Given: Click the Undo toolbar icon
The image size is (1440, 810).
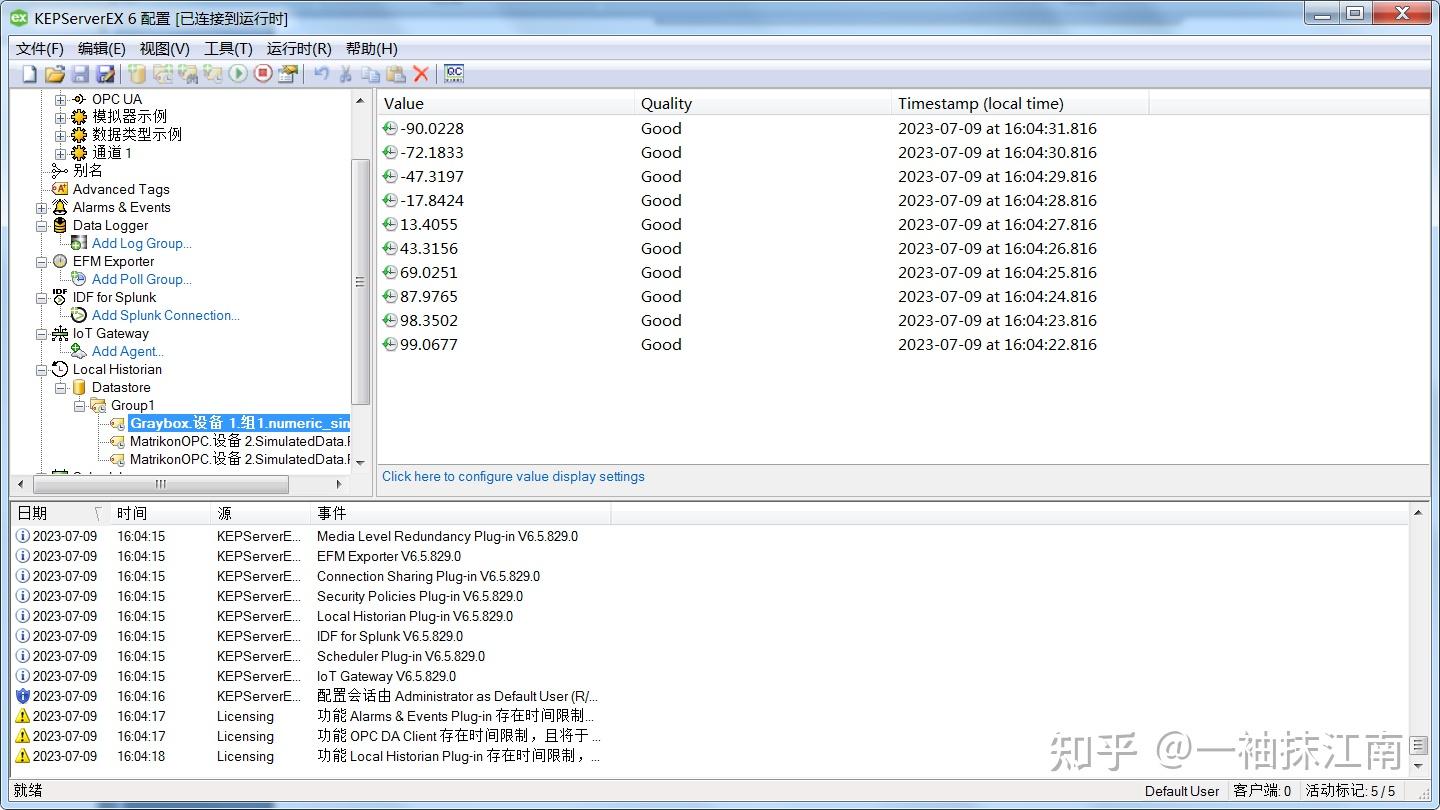Looking at the screenshot, I should click(318, 74).
